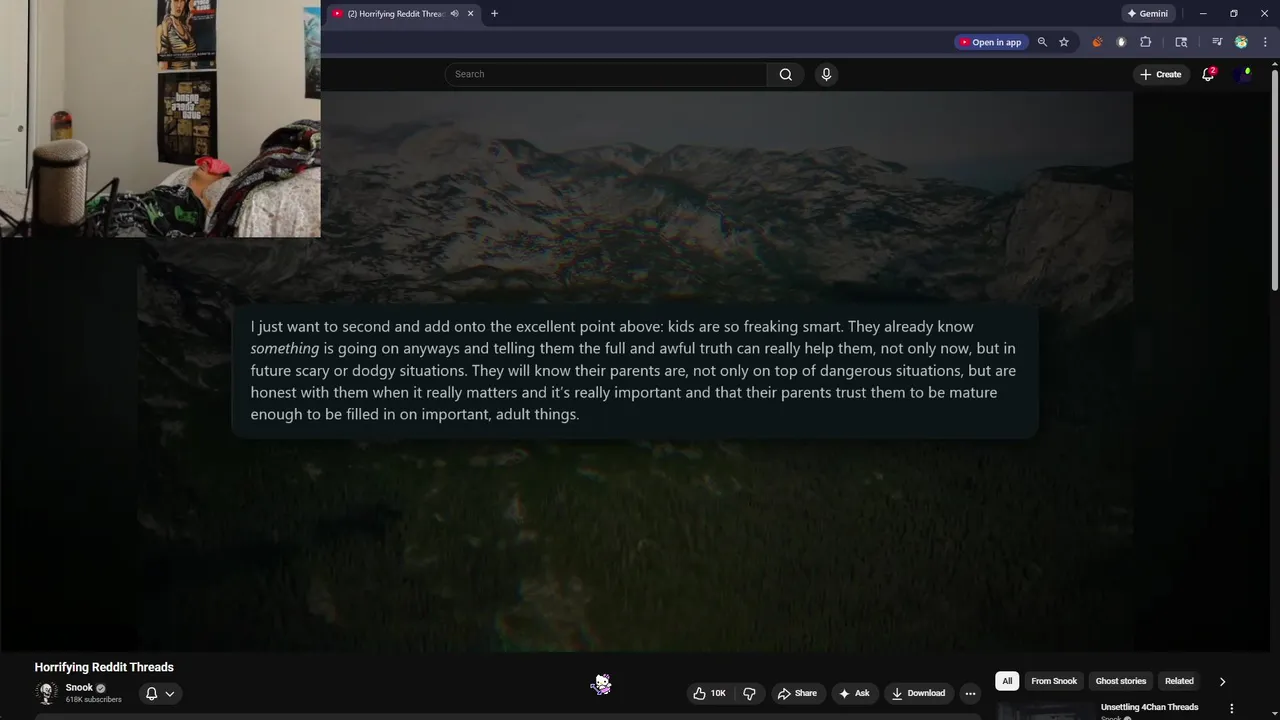Viewport: 1280px width, 720px height.
Task: Start voice search with microphone icon
Action: point(826,74)
